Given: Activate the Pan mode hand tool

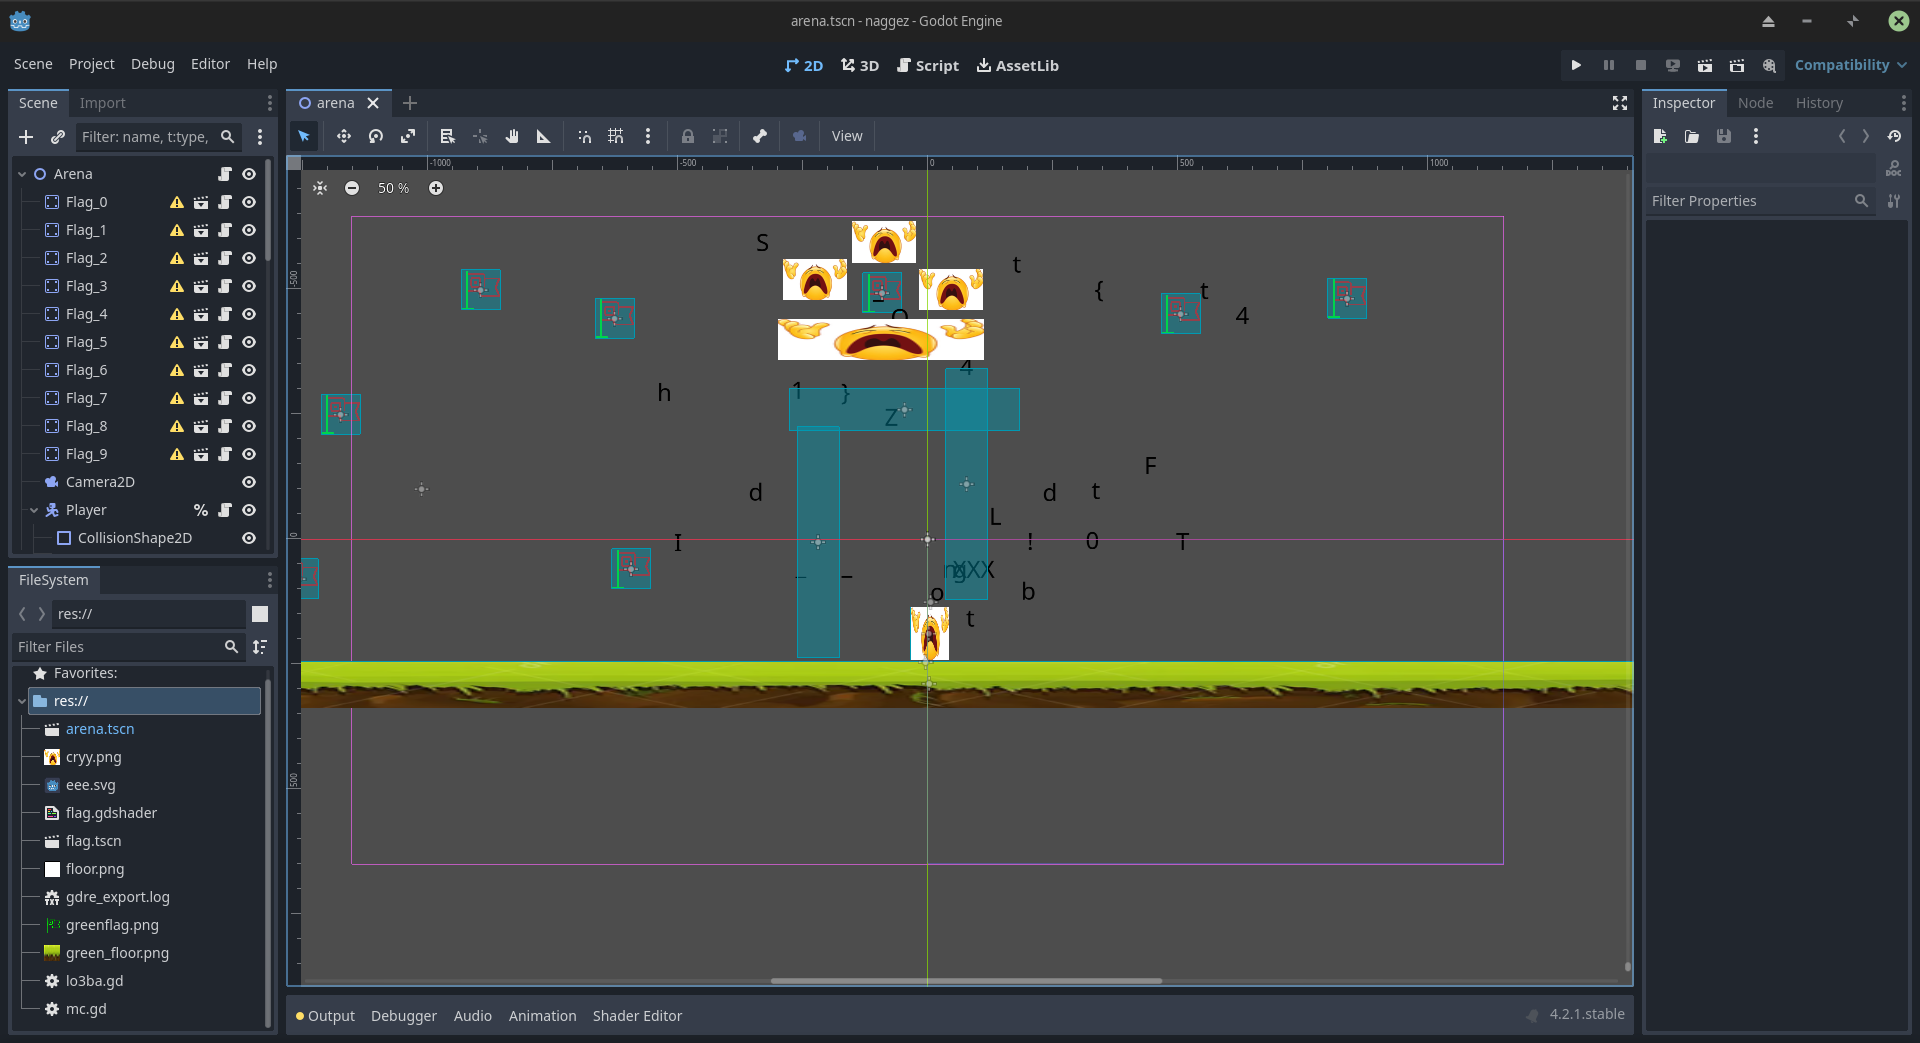Looking at the screenshot, I should [x=512, y=136].
